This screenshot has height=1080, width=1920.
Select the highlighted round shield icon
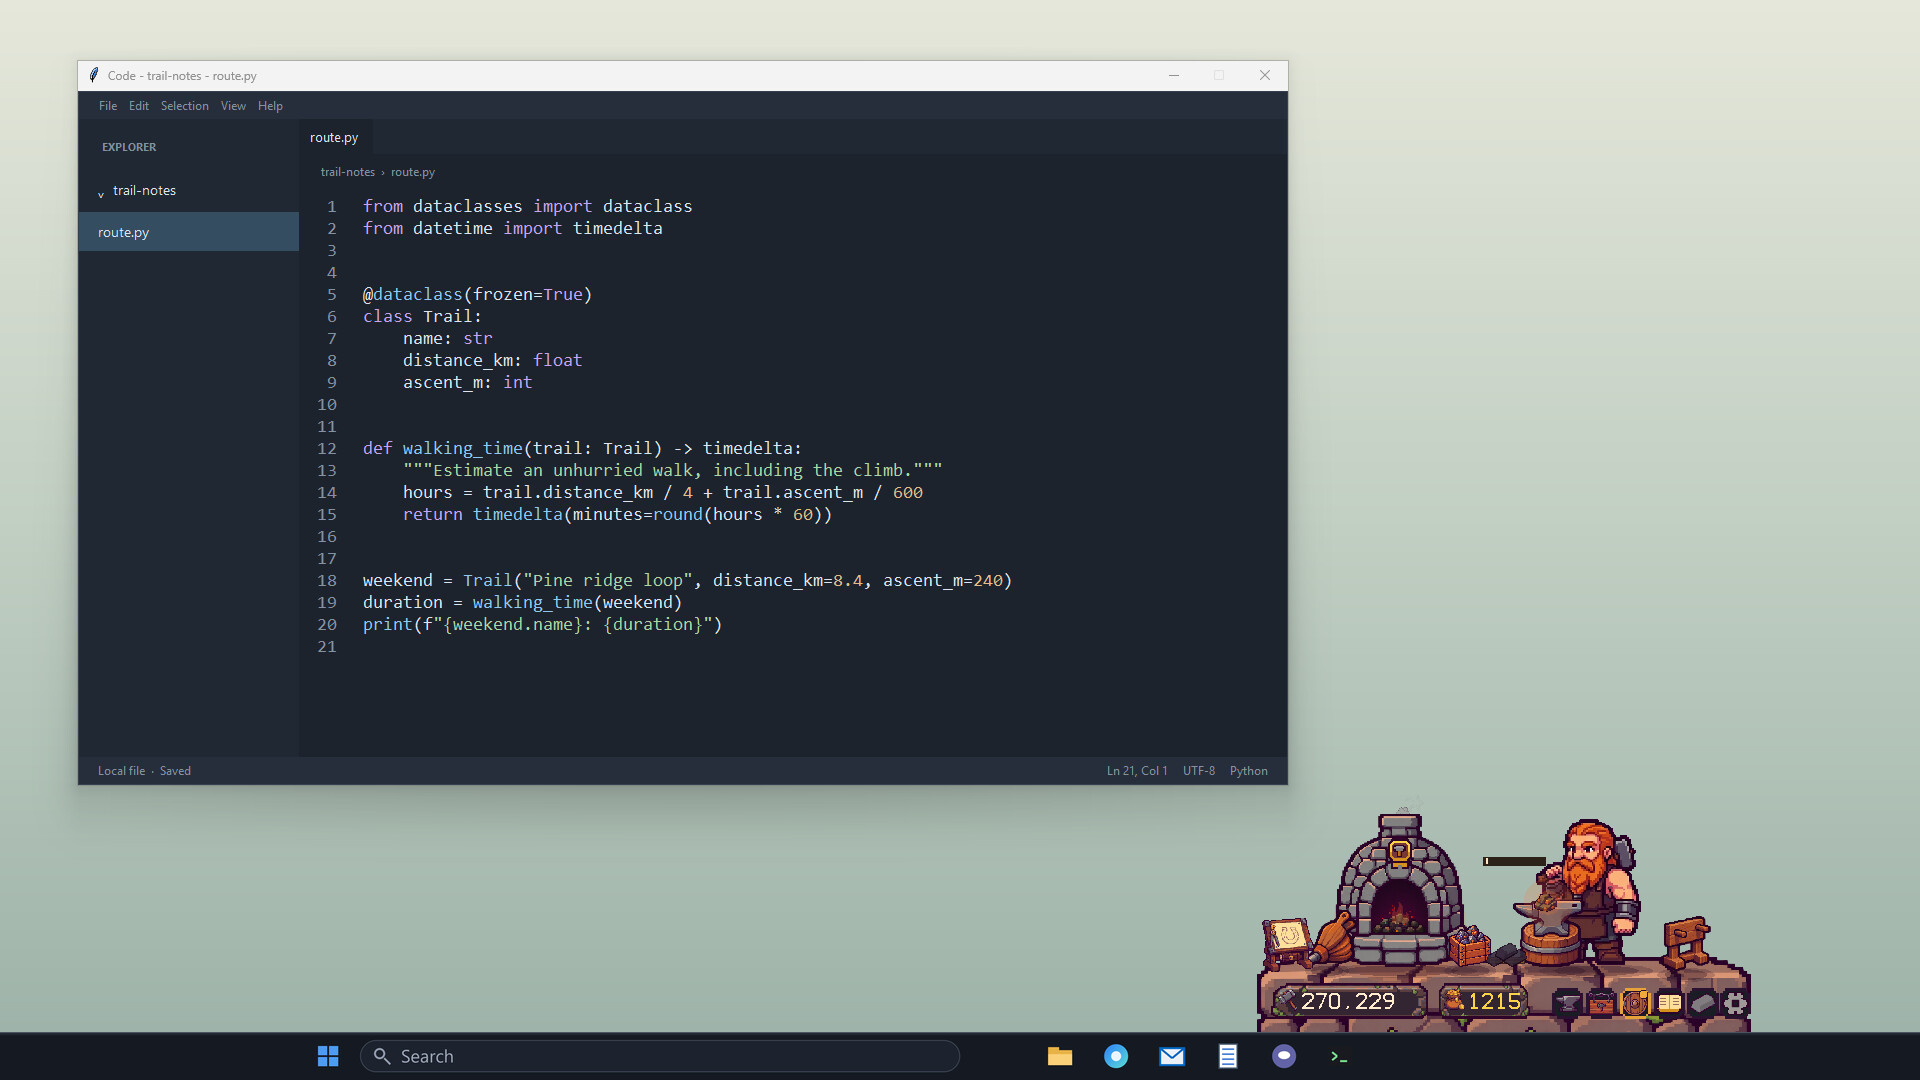pos(1635,1002)
